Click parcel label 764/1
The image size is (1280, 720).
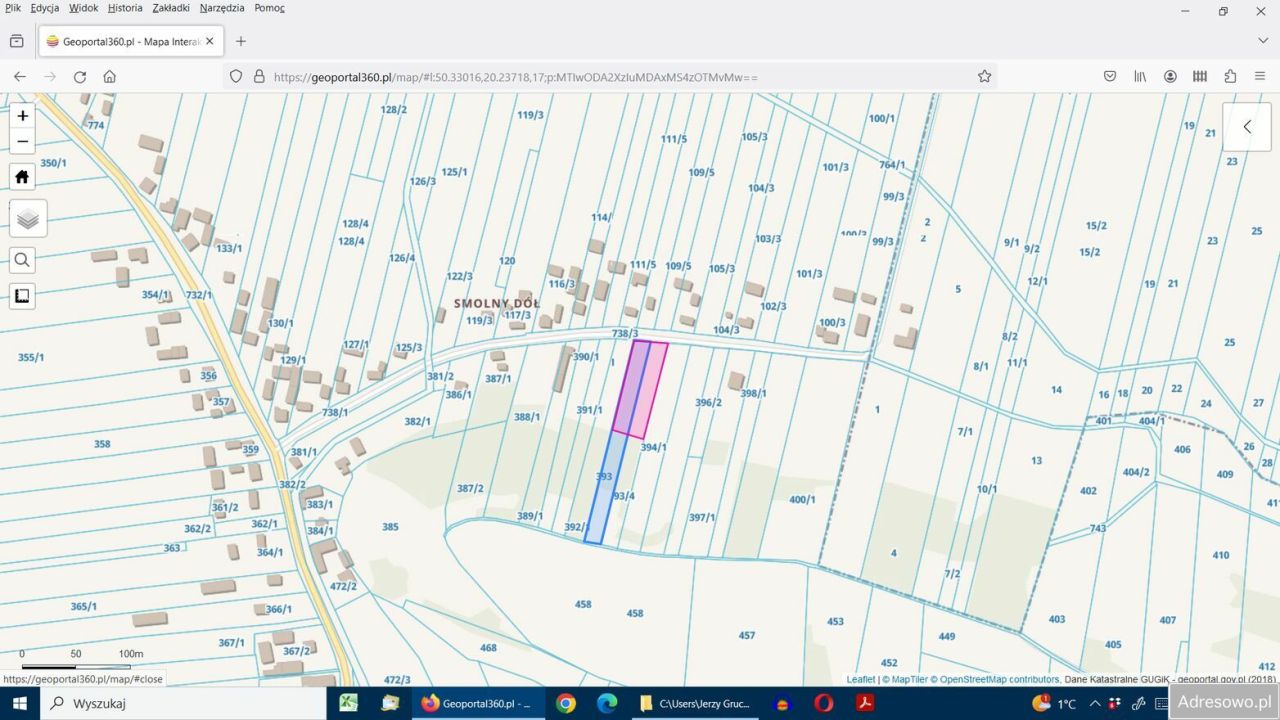coord(892,165)
